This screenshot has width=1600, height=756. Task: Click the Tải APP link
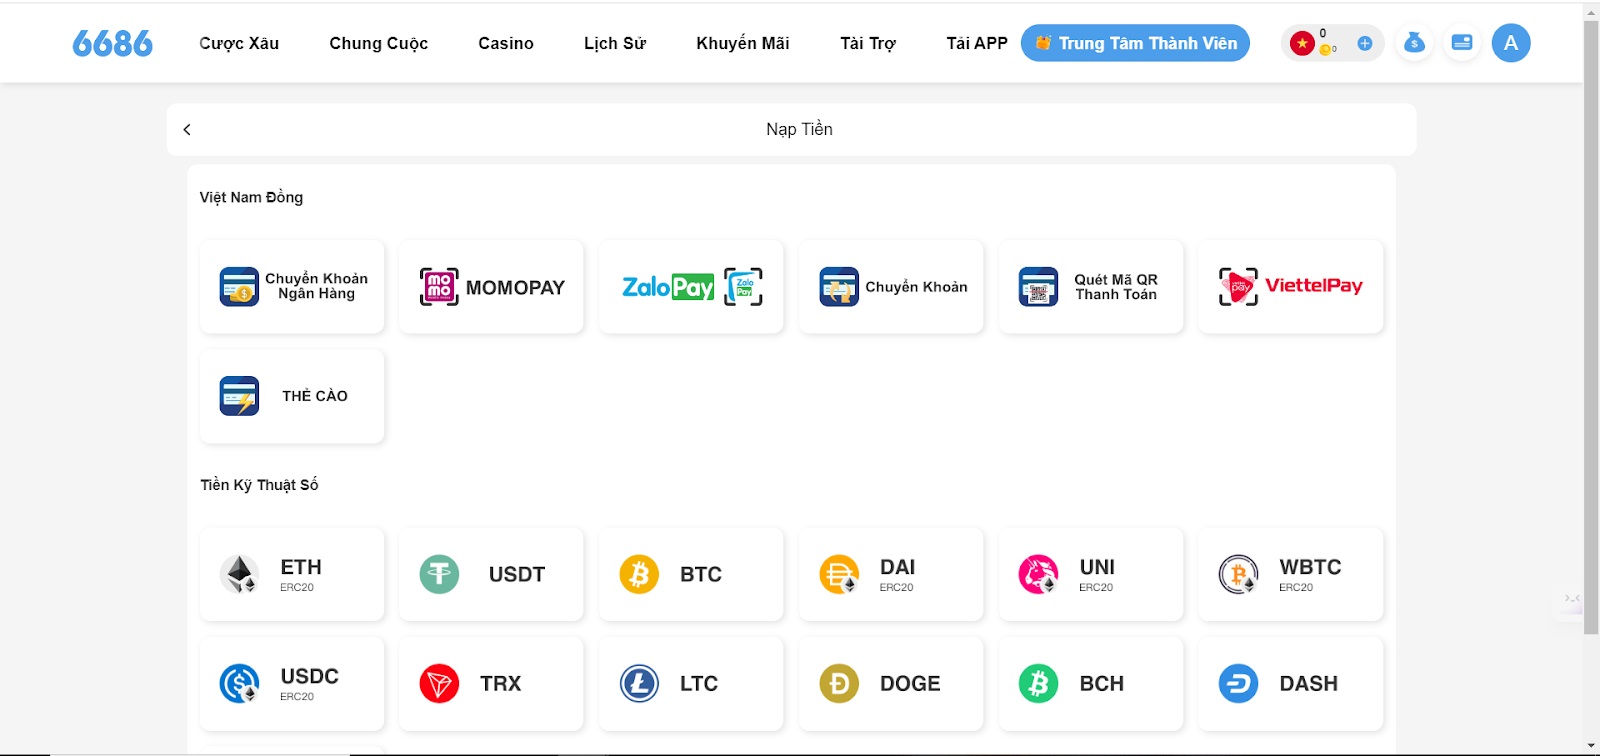[977, 43]
